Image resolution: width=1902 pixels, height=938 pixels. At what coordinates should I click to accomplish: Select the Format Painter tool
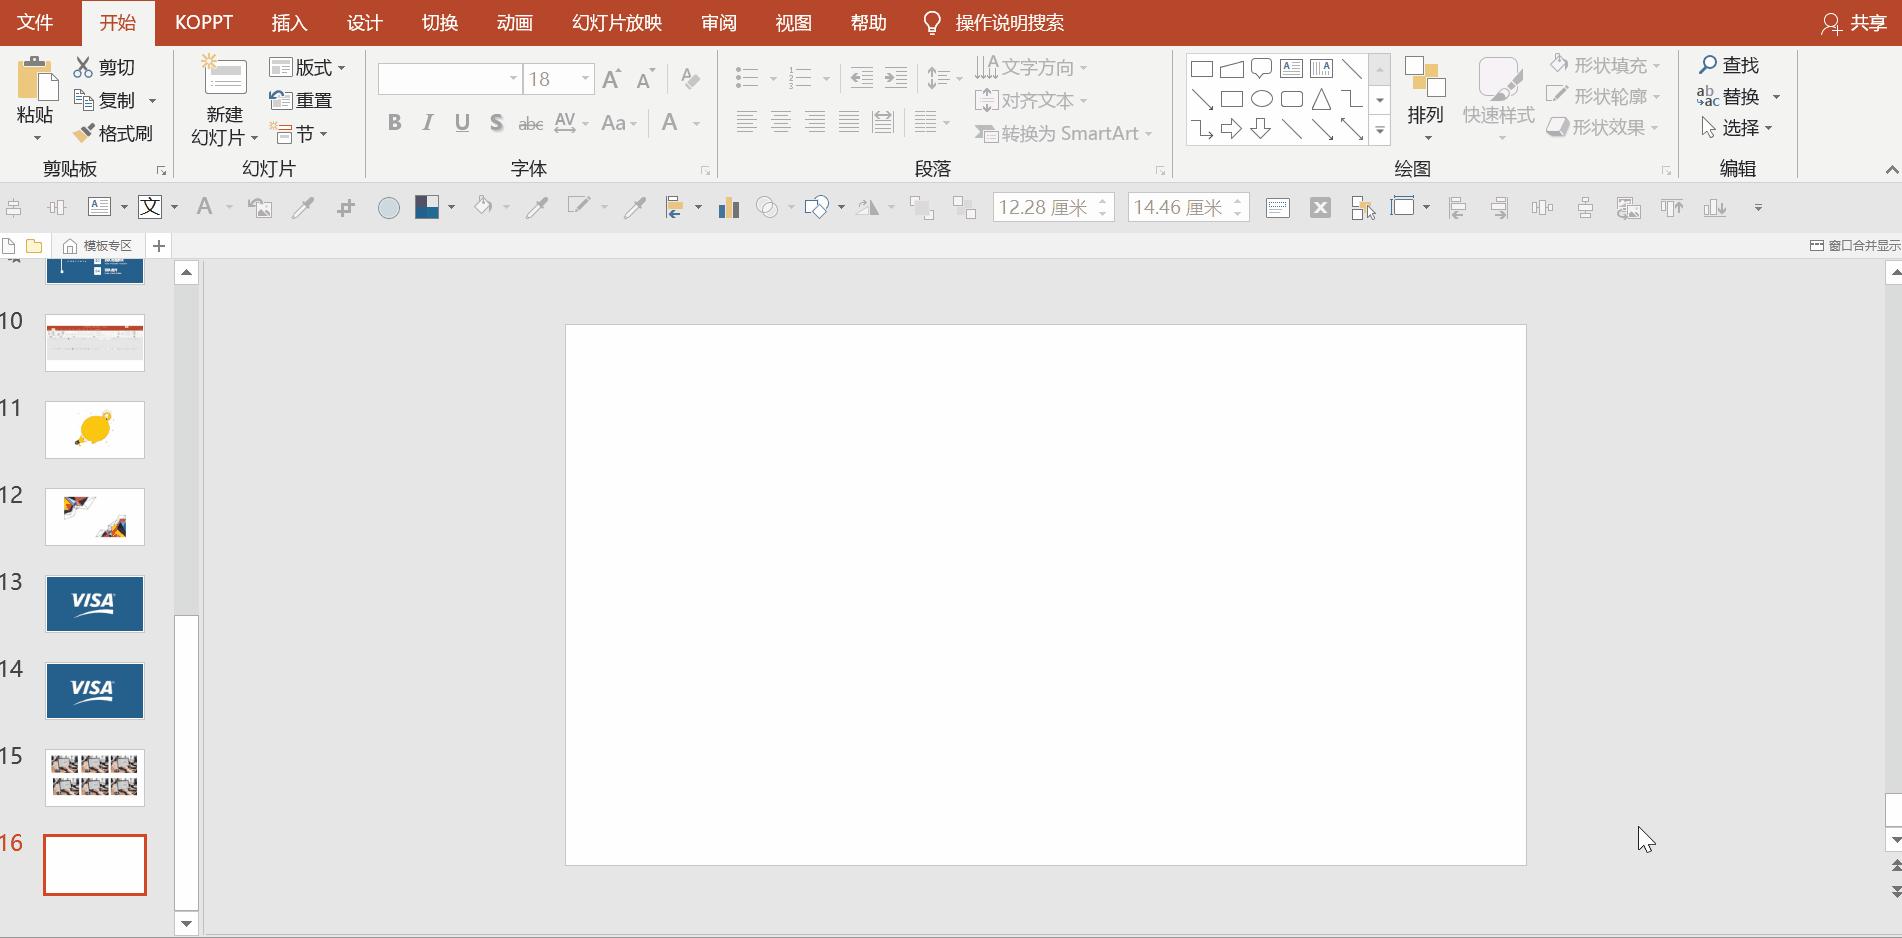pyautogui.click(x=113, y=133)
